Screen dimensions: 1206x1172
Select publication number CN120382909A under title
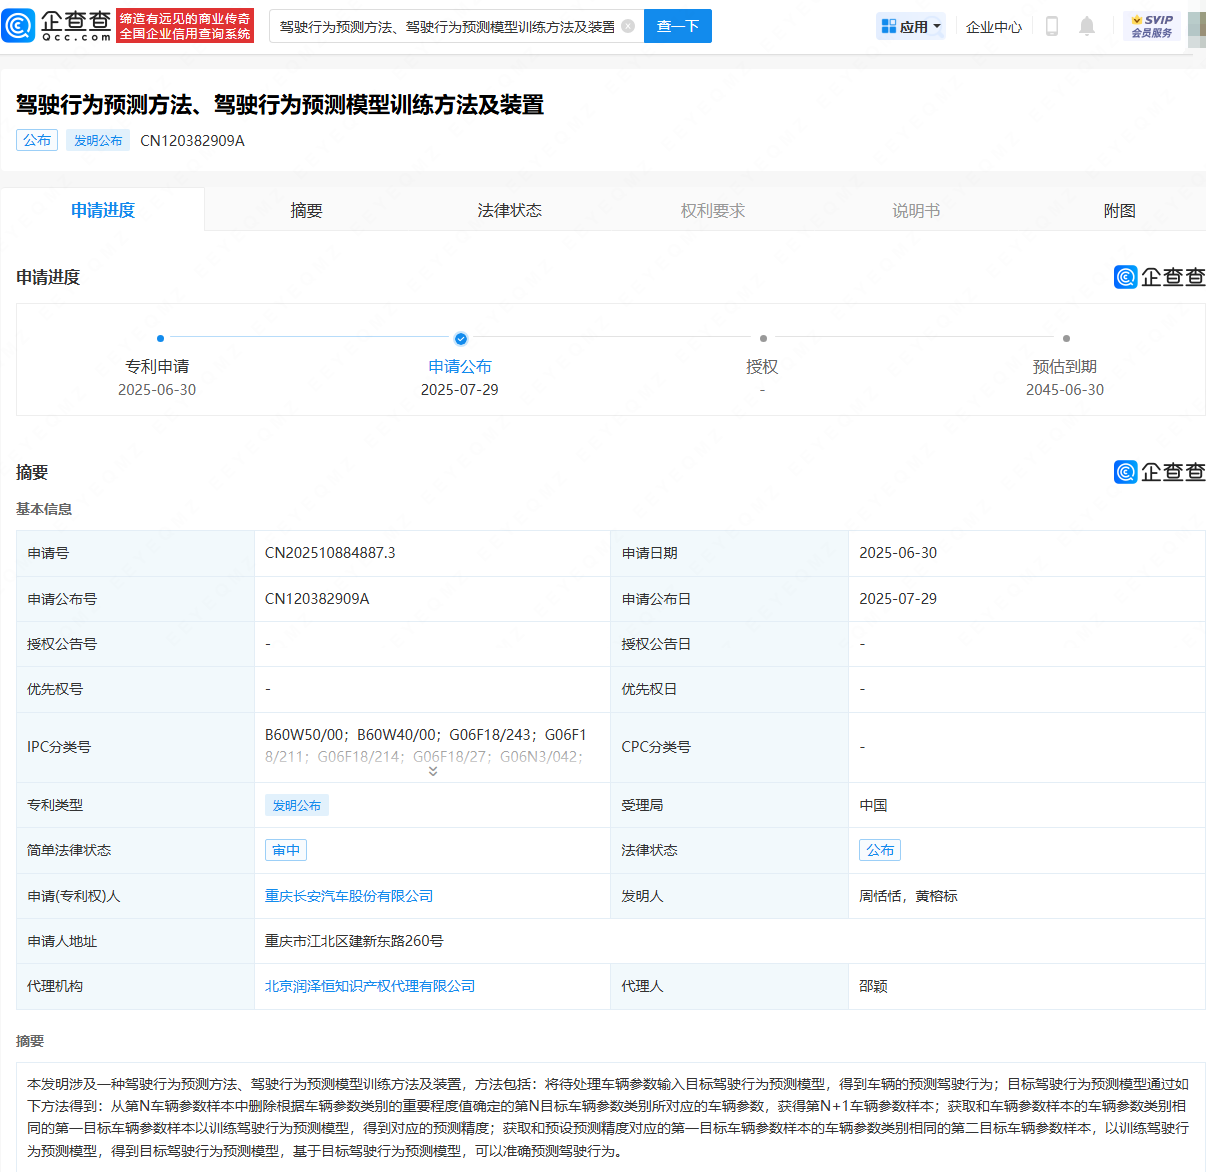pyautogui.click(x=192, y=141)
